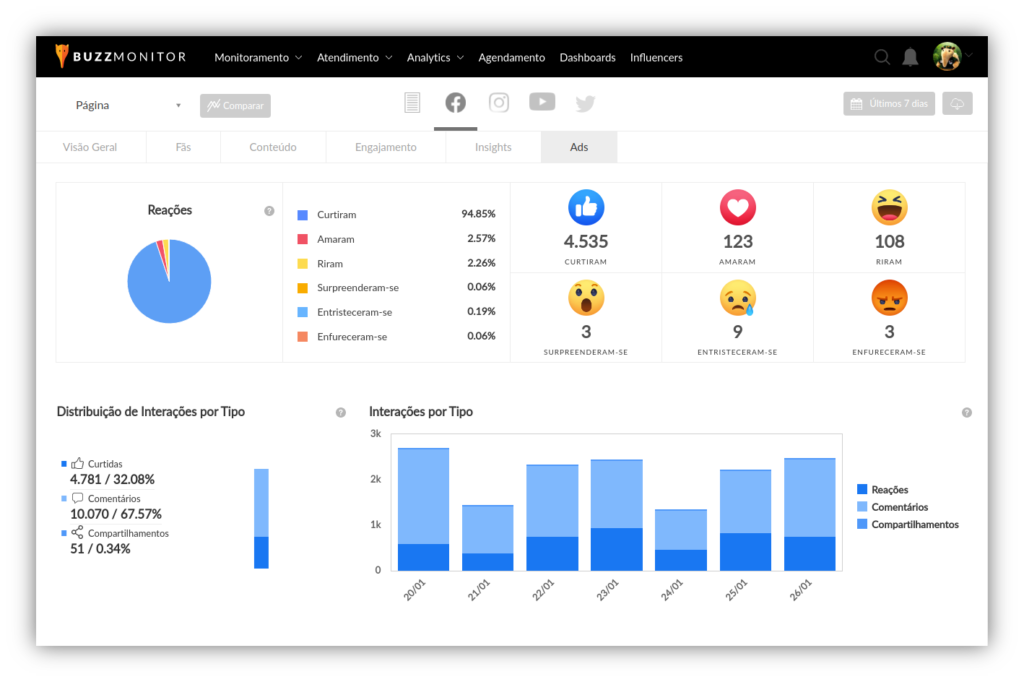
Task: Open the Página selector dropdown
Action: [128, 105]
